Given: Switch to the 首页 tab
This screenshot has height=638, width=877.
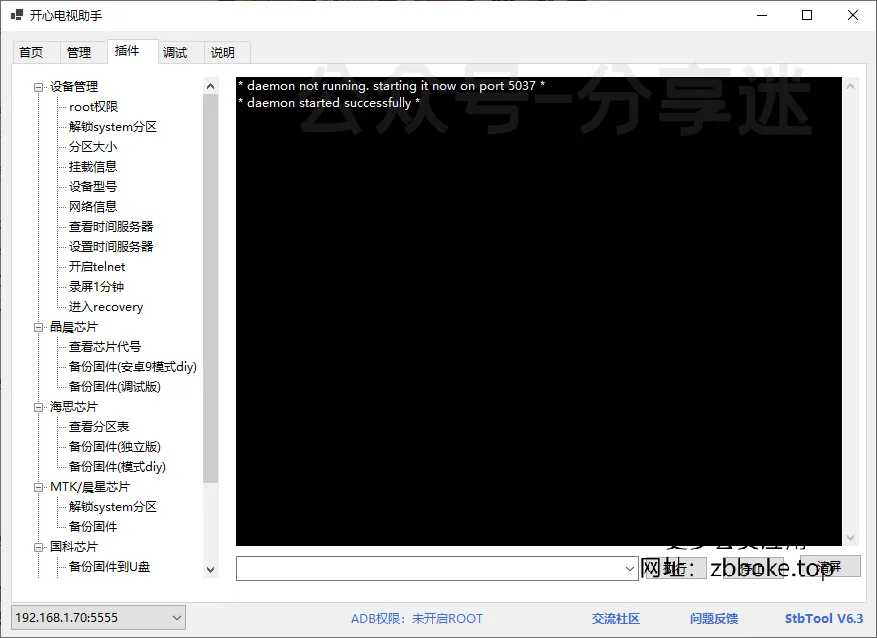Looking at the screenshot, I should 31,53.
